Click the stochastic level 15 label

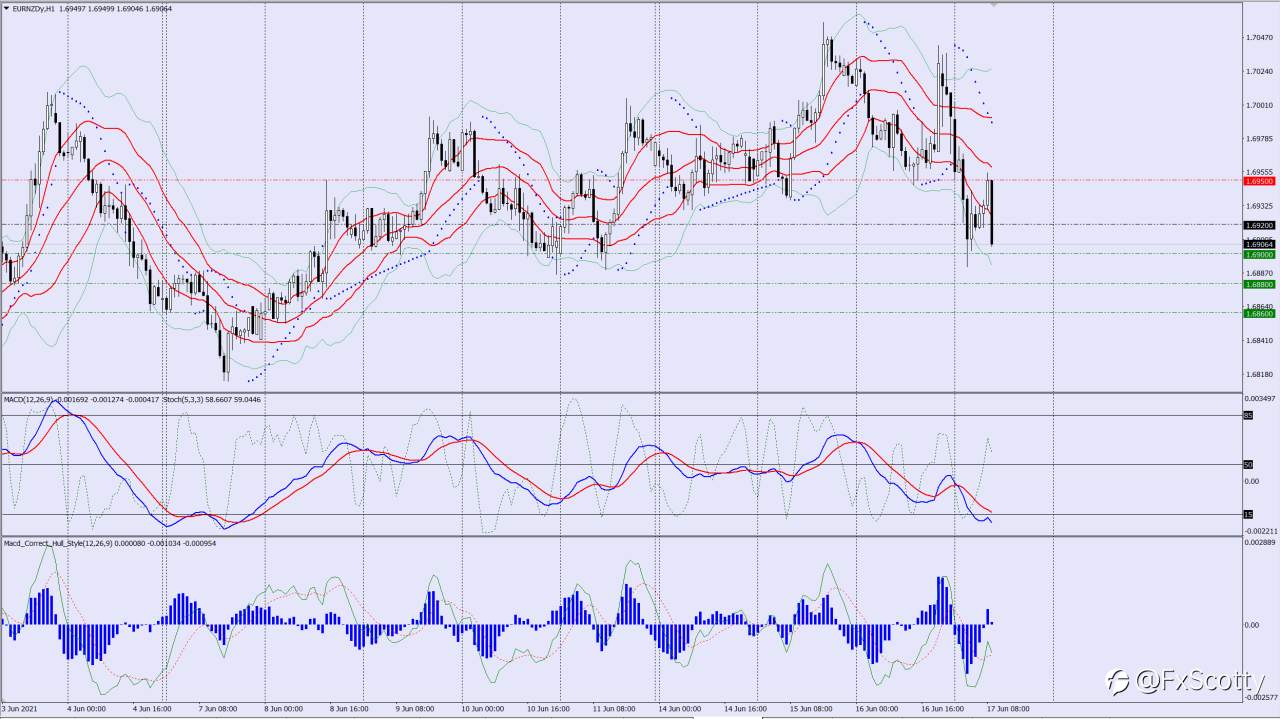(x=1248, y=514)
